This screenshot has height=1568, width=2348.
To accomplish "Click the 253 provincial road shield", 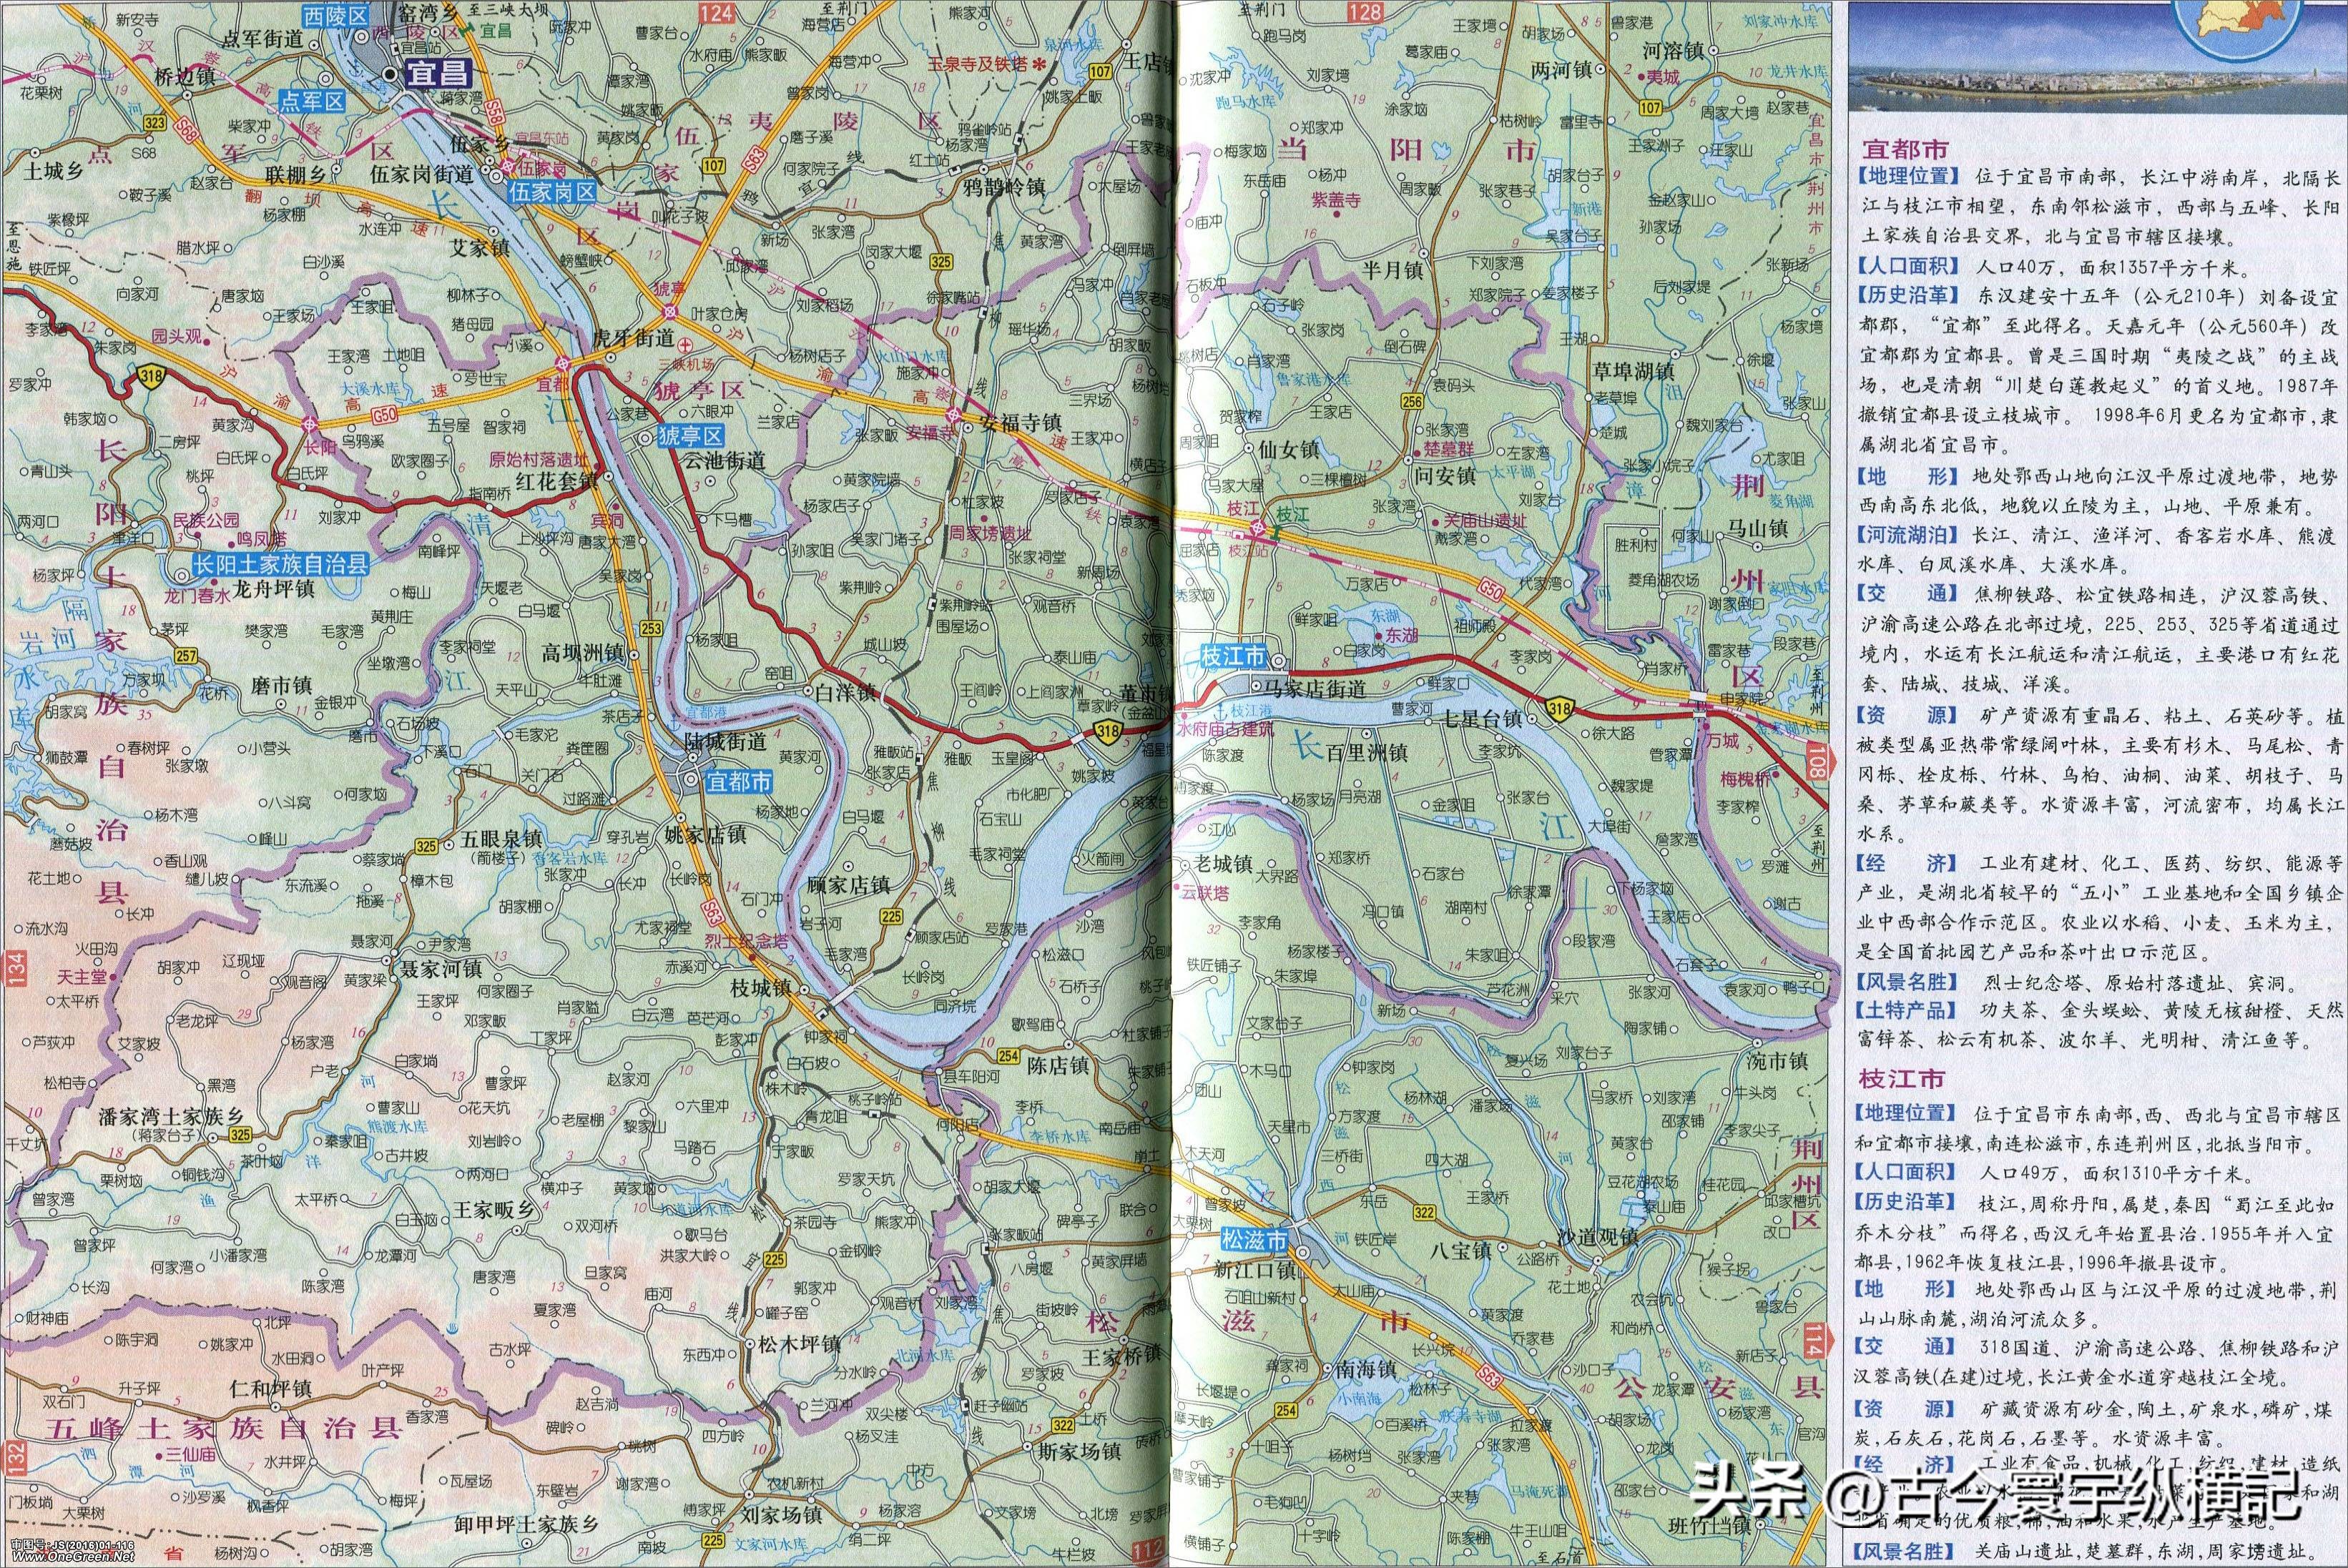I will click(x=652, y=629).
